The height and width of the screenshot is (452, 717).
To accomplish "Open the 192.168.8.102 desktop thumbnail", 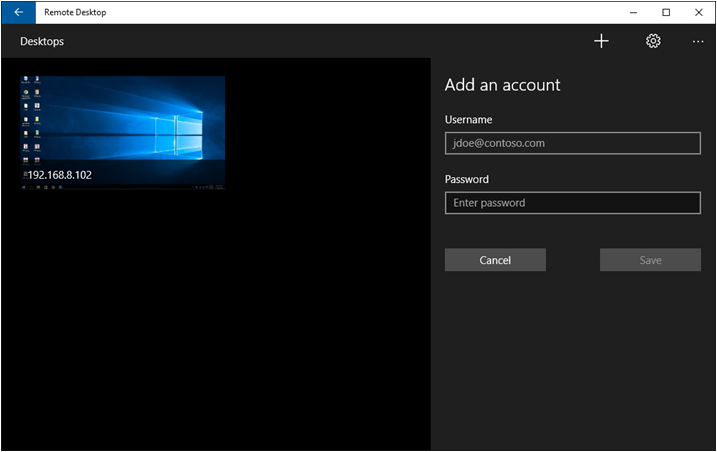I will click(123, 132).
